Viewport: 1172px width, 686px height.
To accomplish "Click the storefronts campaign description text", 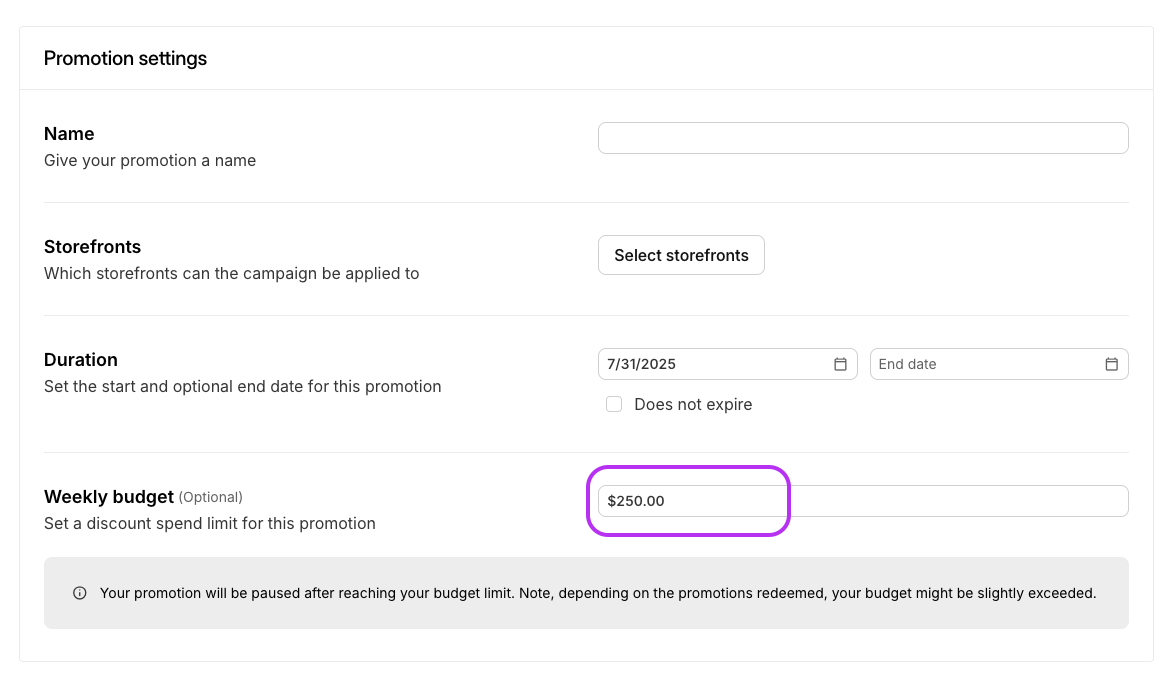I will [231, 273].
